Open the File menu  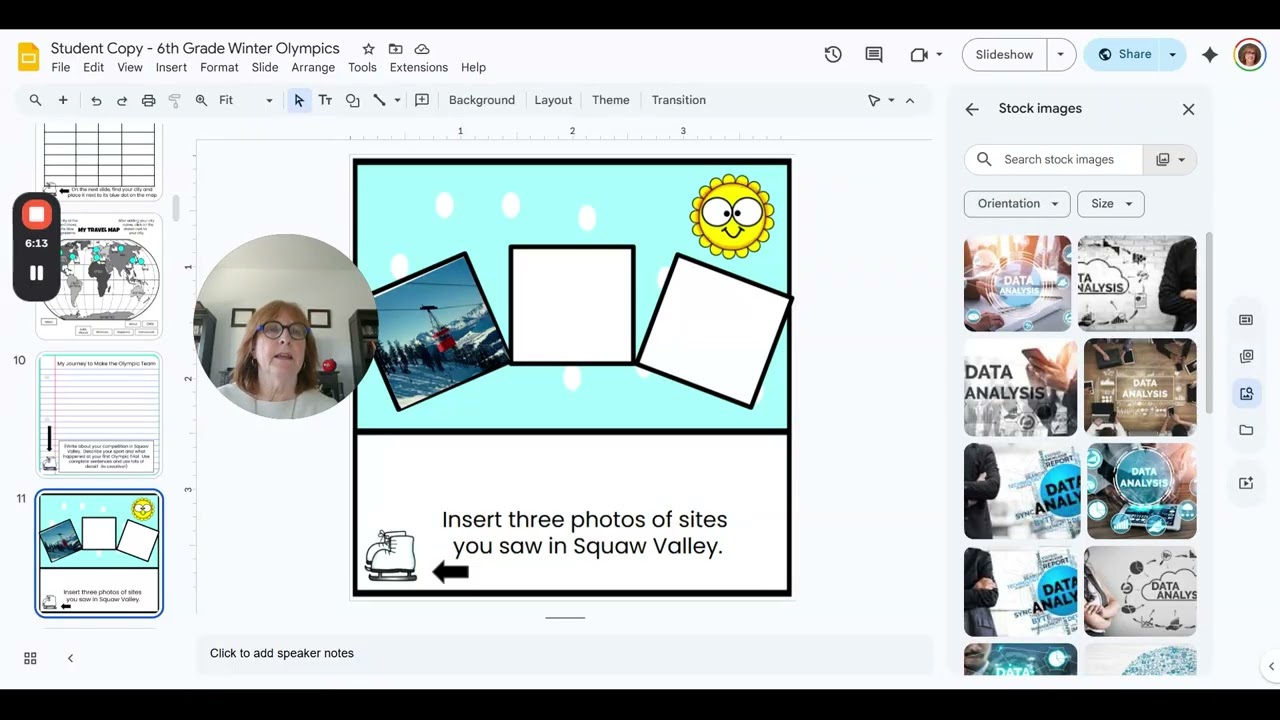tap(61, 68)
